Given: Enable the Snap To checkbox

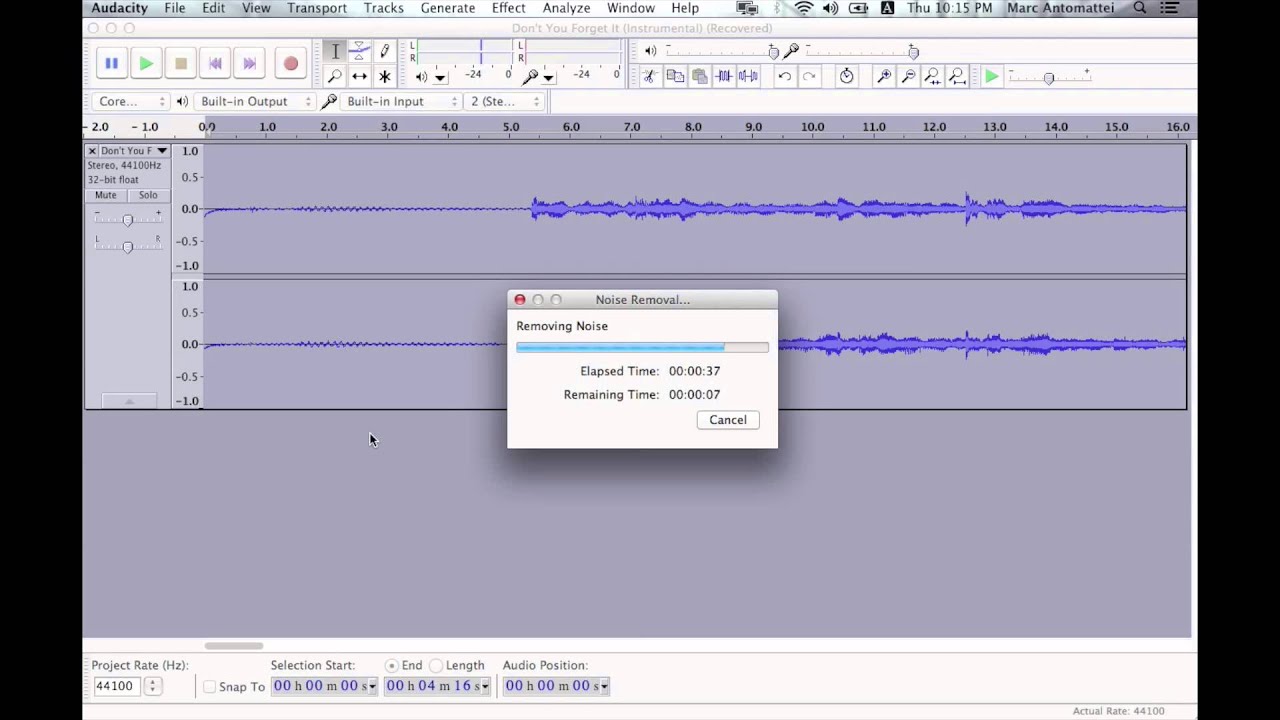Looking at the screenshot, I should pyautogui.click(x=209, y=686).
